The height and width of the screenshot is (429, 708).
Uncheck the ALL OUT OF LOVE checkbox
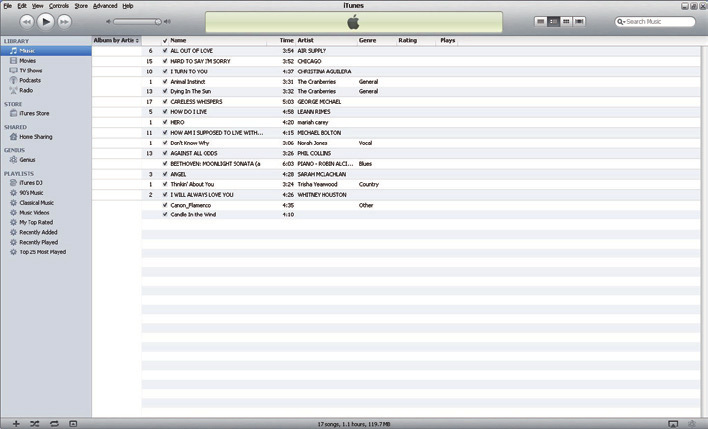click(x=165, y=51)
